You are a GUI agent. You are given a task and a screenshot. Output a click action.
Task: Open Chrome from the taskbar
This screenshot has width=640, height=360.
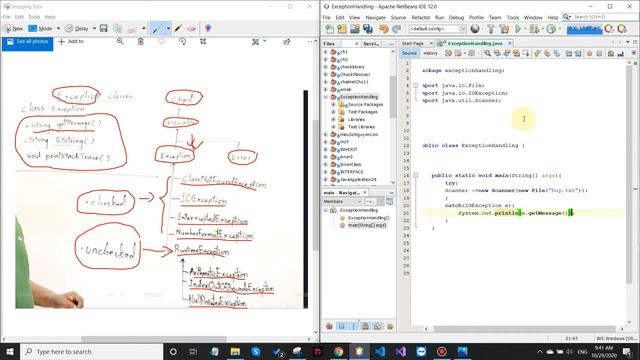[x=338, y=351]
